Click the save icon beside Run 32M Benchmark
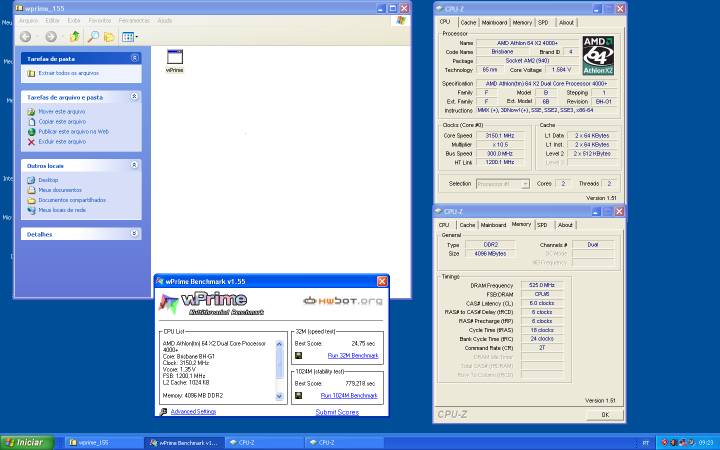720x450 pixels. pos(298,355)
